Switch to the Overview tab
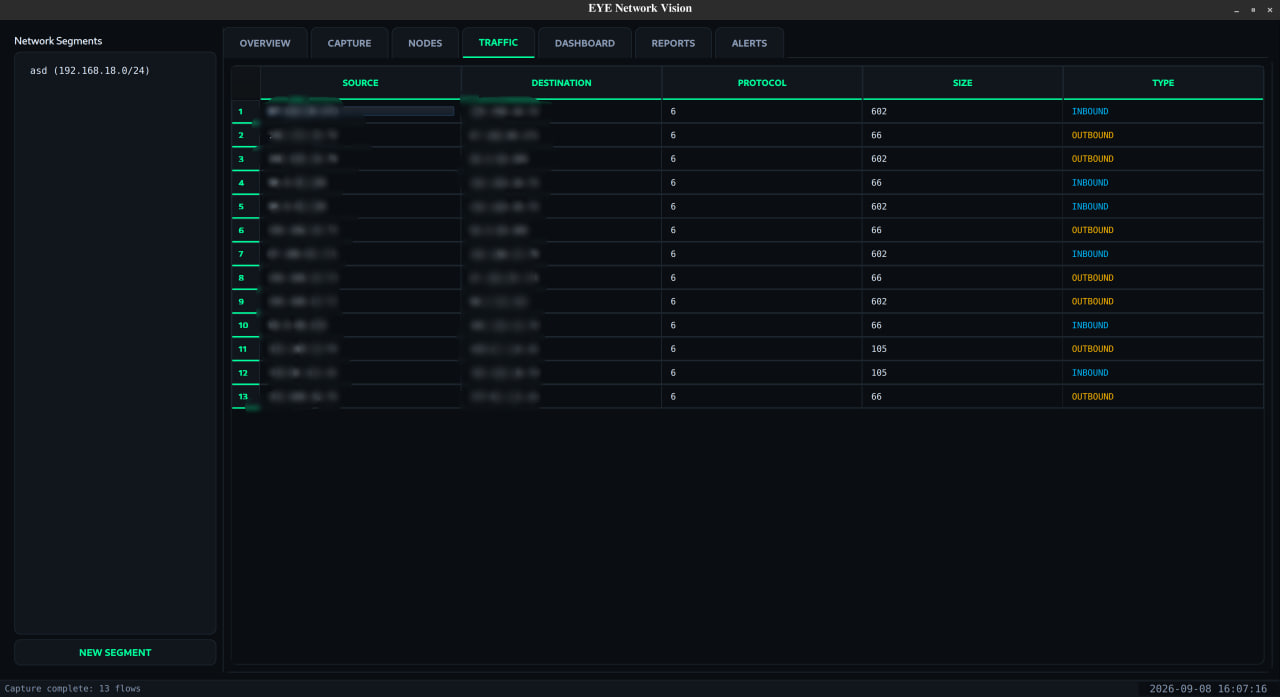Screen dimensions: 1280x697 pyautogui.click(x=265, y=43)
